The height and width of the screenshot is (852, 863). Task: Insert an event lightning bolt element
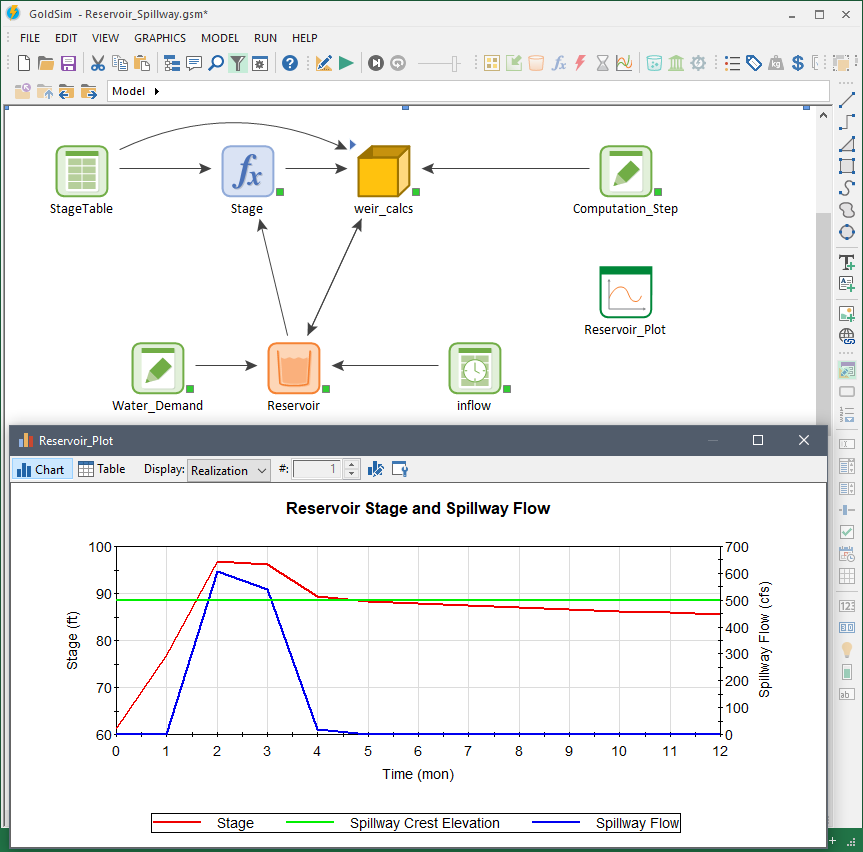pyautogui.click(x=580, y=63)
